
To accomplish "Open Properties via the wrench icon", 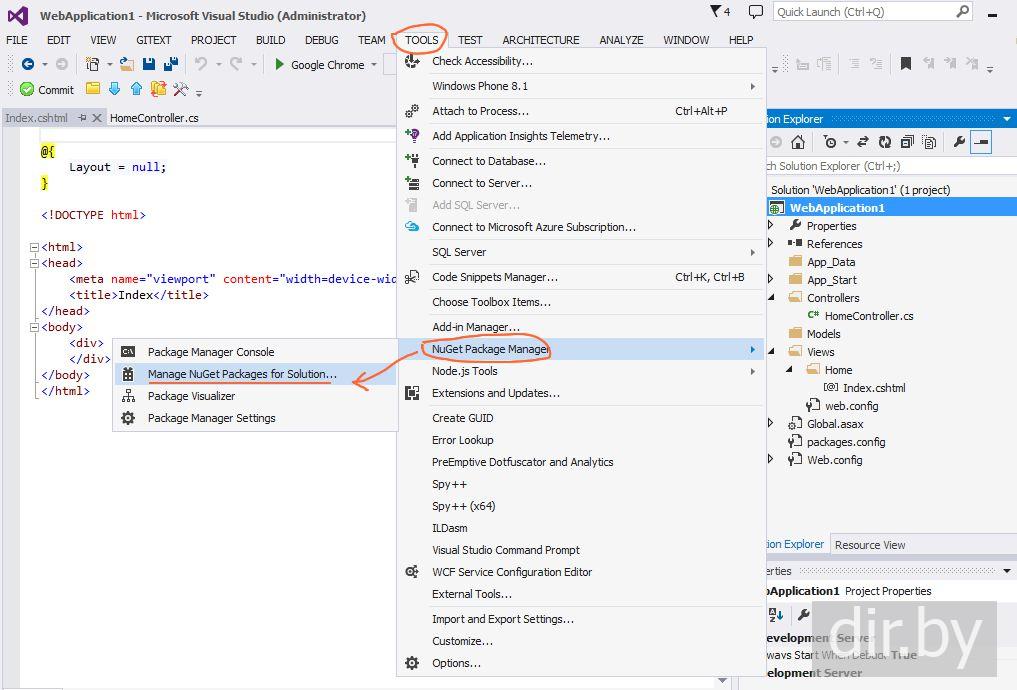I will 958,142.
